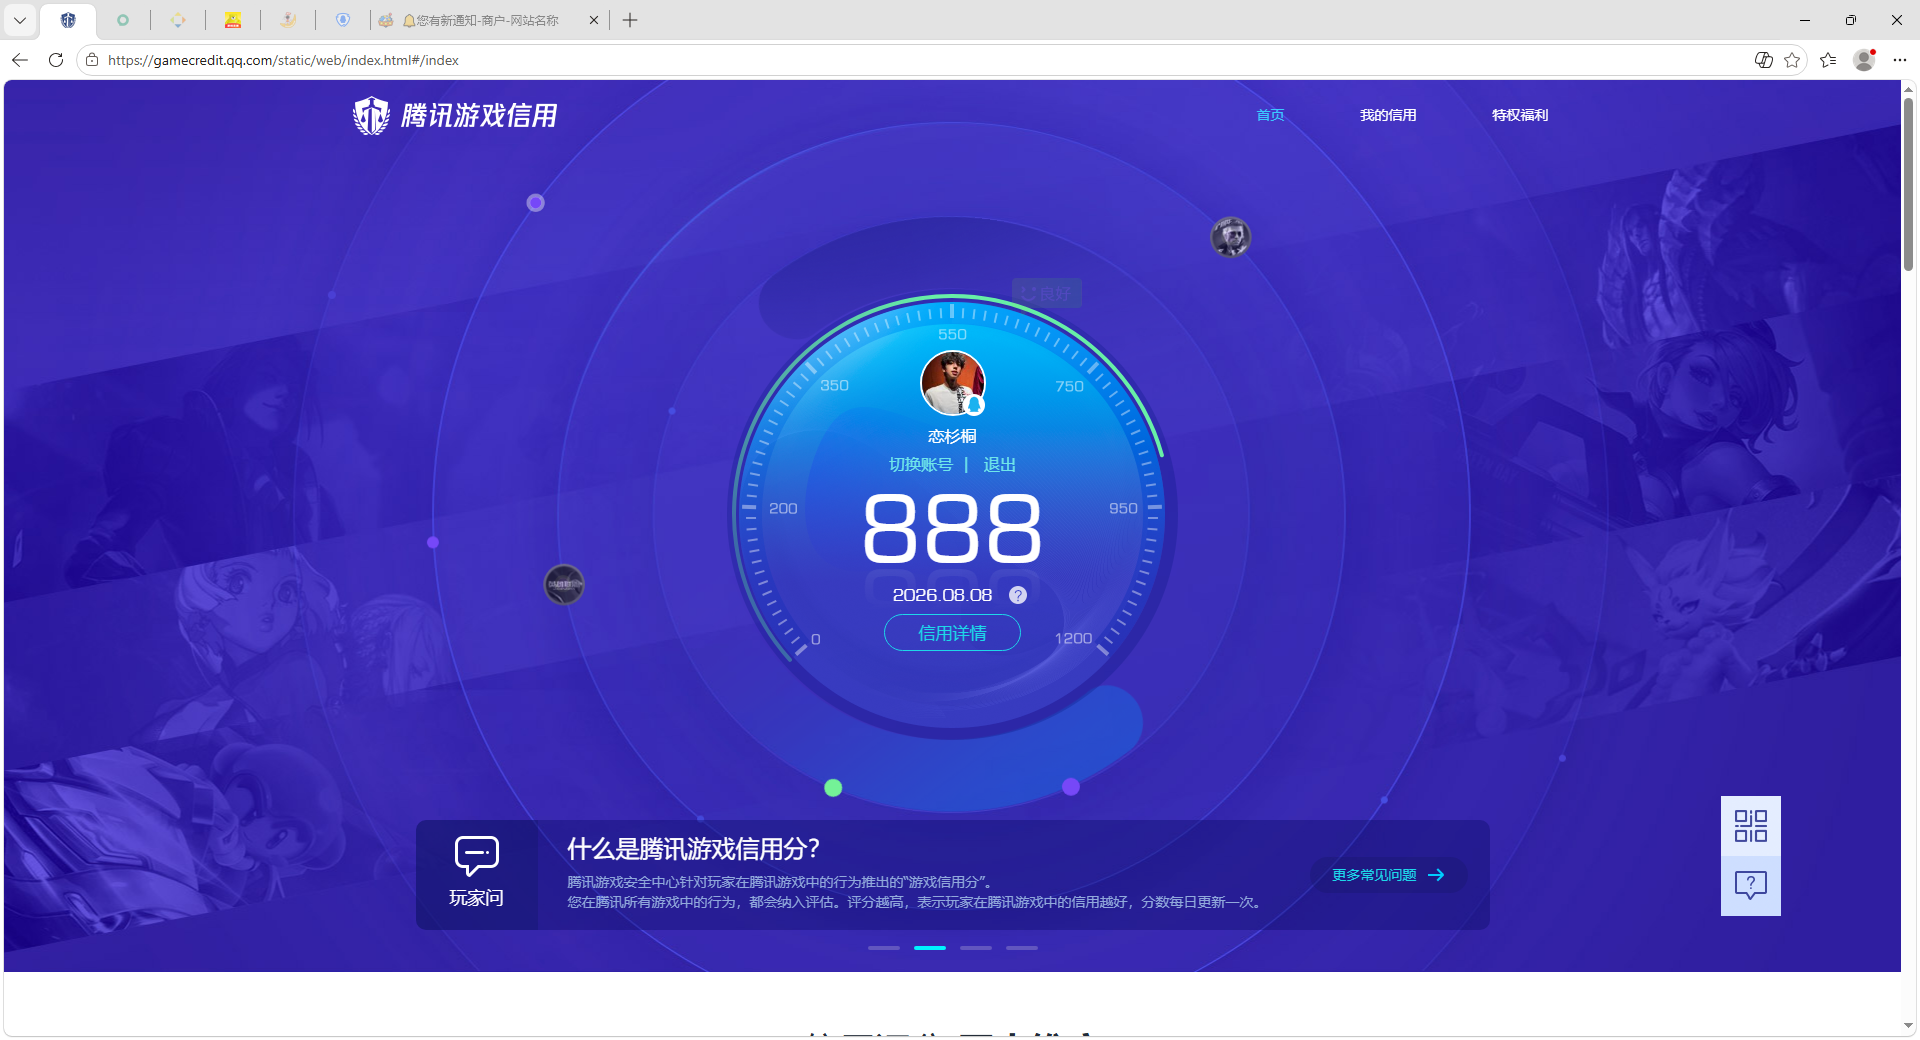Click the scrollbar up arrow
This screenshot has height=1040, width=1920.
1908,89
